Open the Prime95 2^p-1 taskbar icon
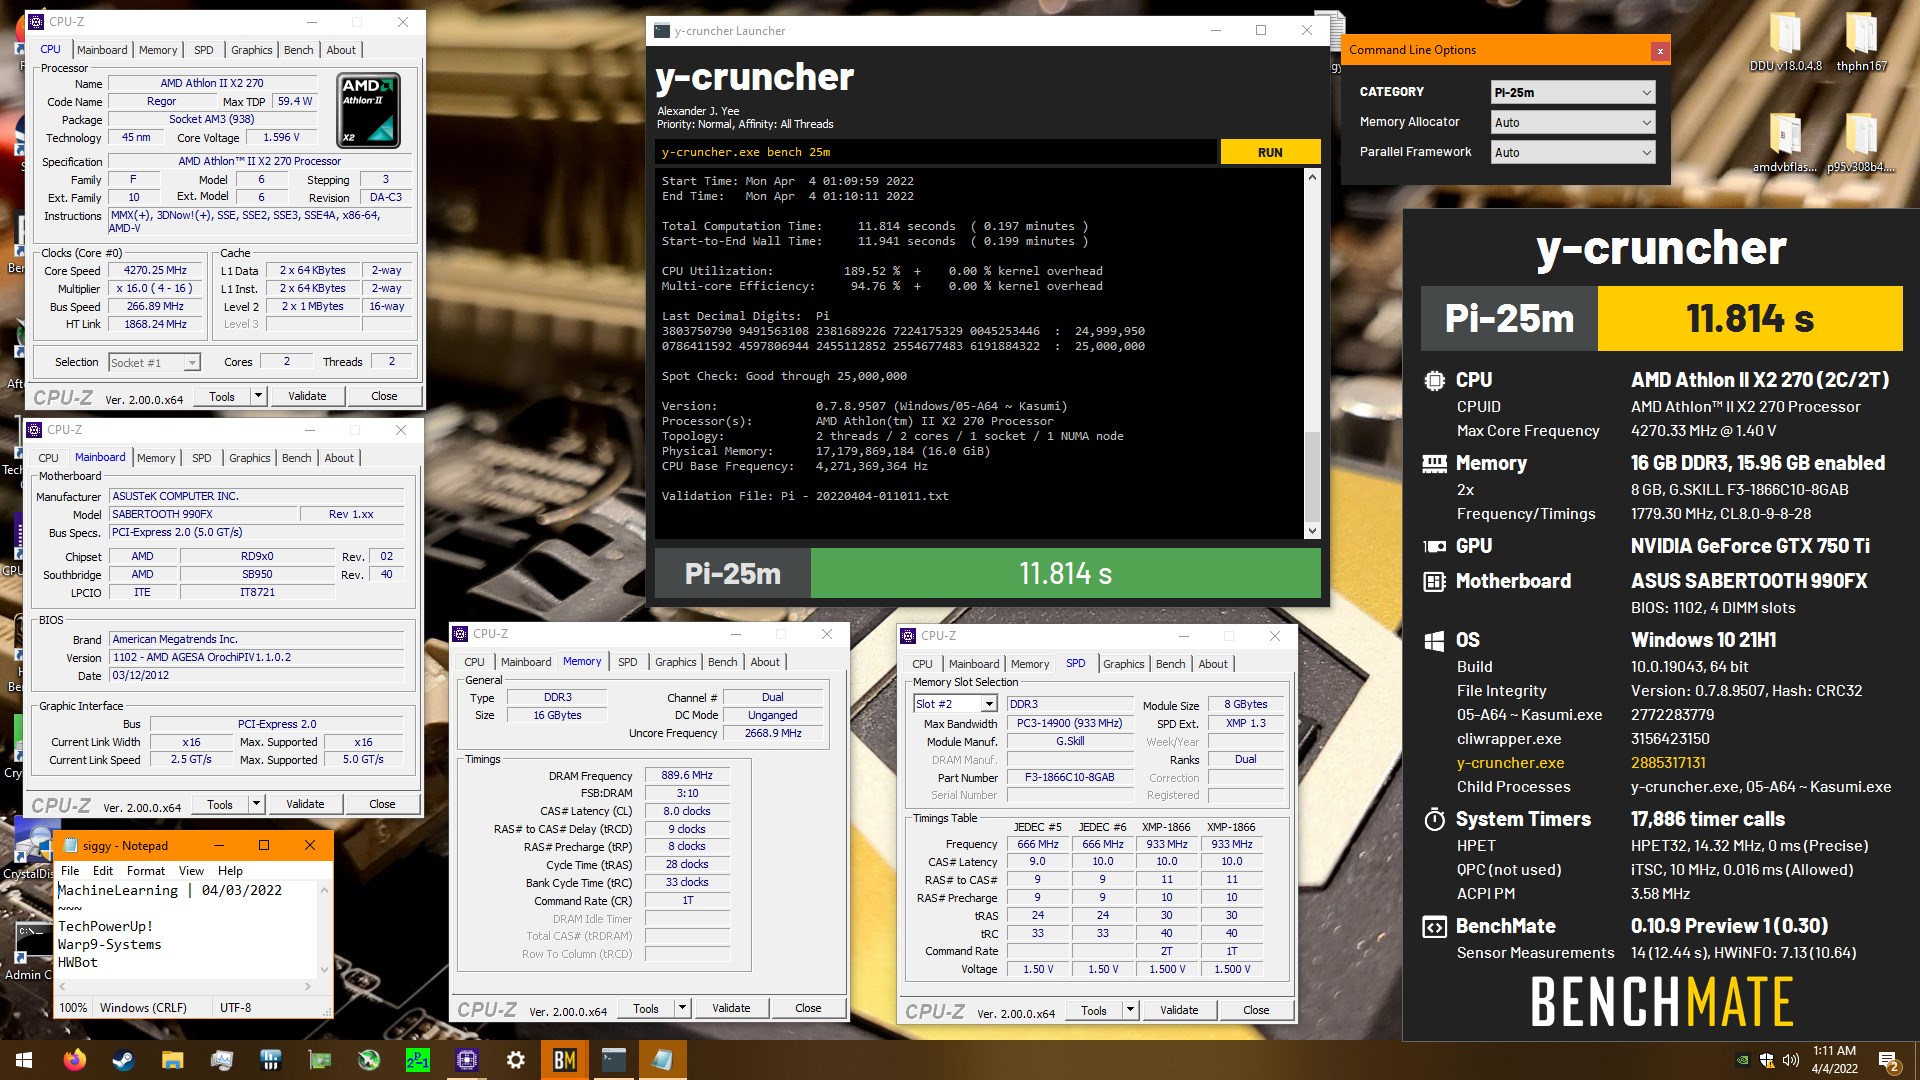 418,1060
